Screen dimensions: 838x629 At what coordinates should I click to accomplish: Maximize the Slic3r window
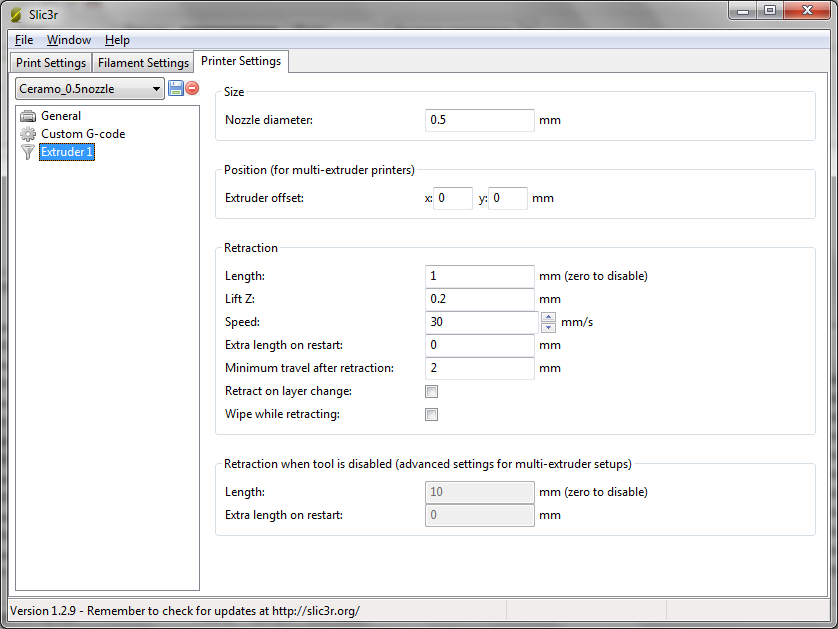(x=770, y=11)
